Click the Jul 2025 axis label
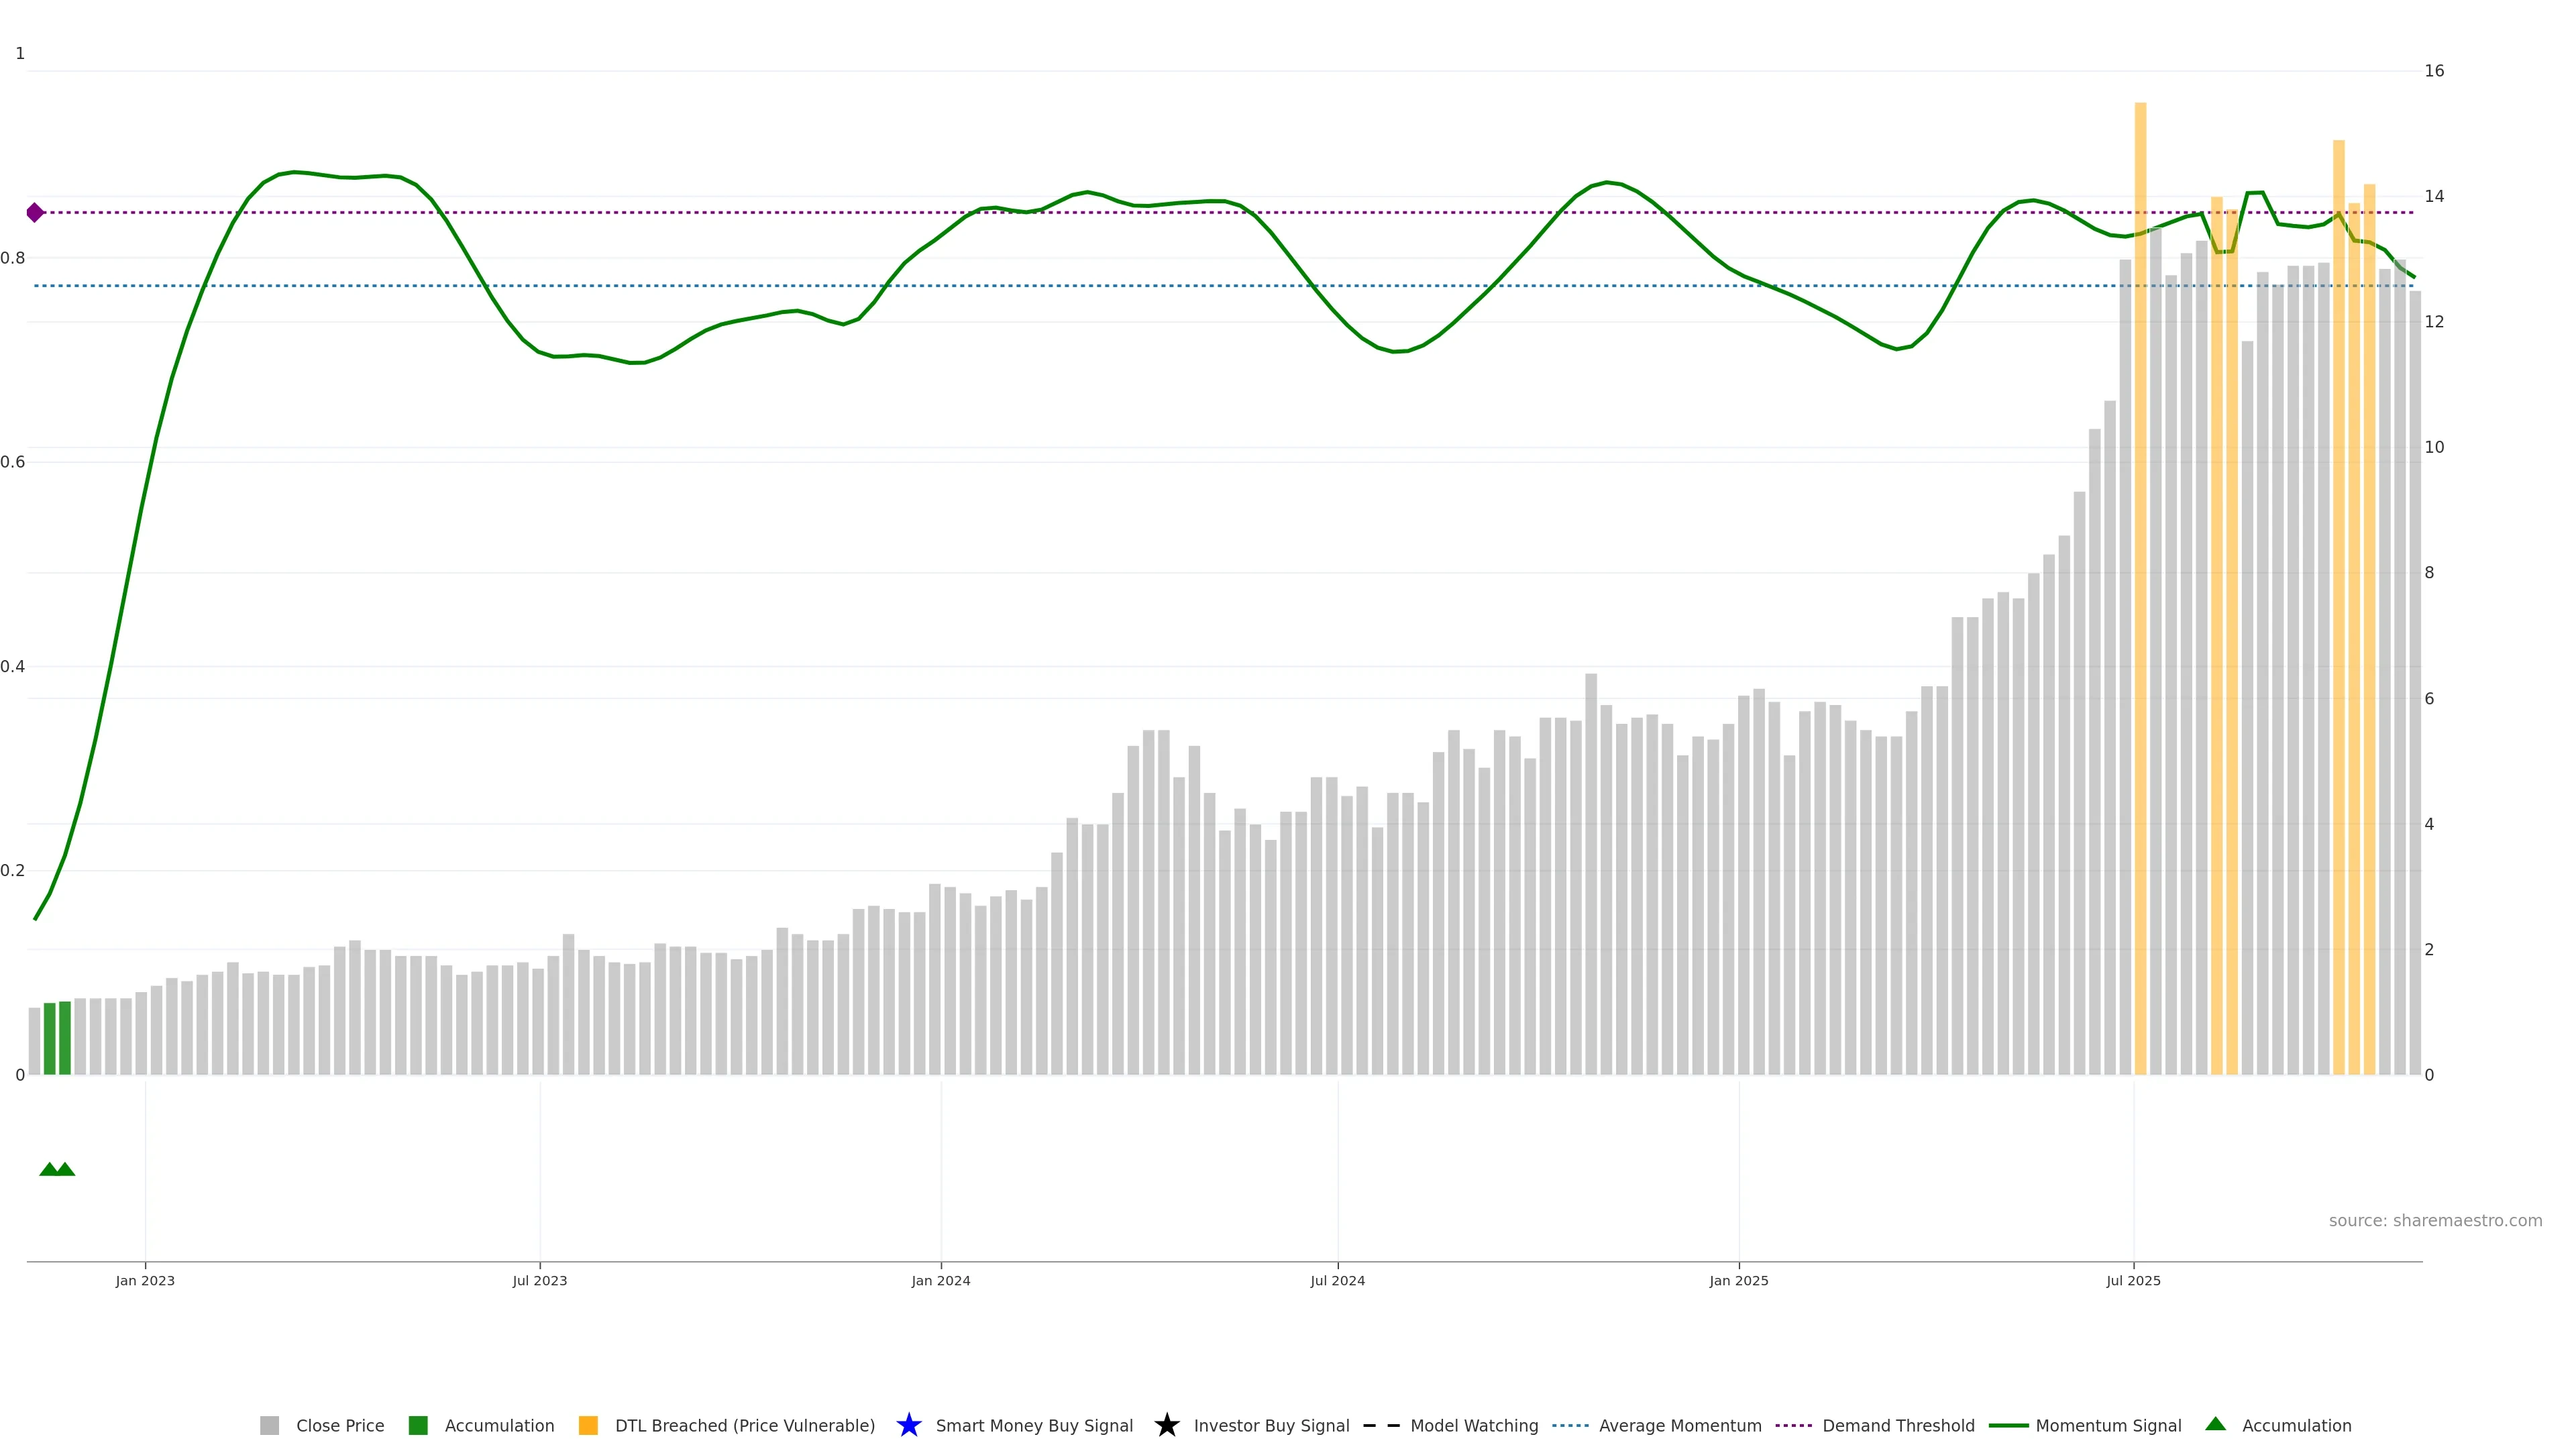The height and width of the screenshot is (1449, 2576). click(2133, 1280)
